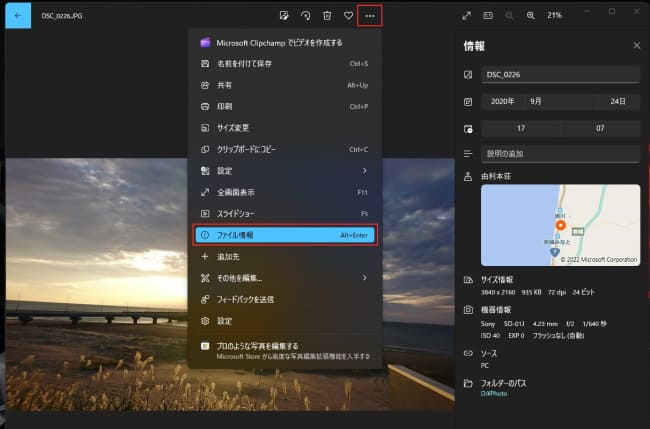650x429 pixels.
Task: Open 設定 with gear icon in menu
Action: click(x=285, y=321)
